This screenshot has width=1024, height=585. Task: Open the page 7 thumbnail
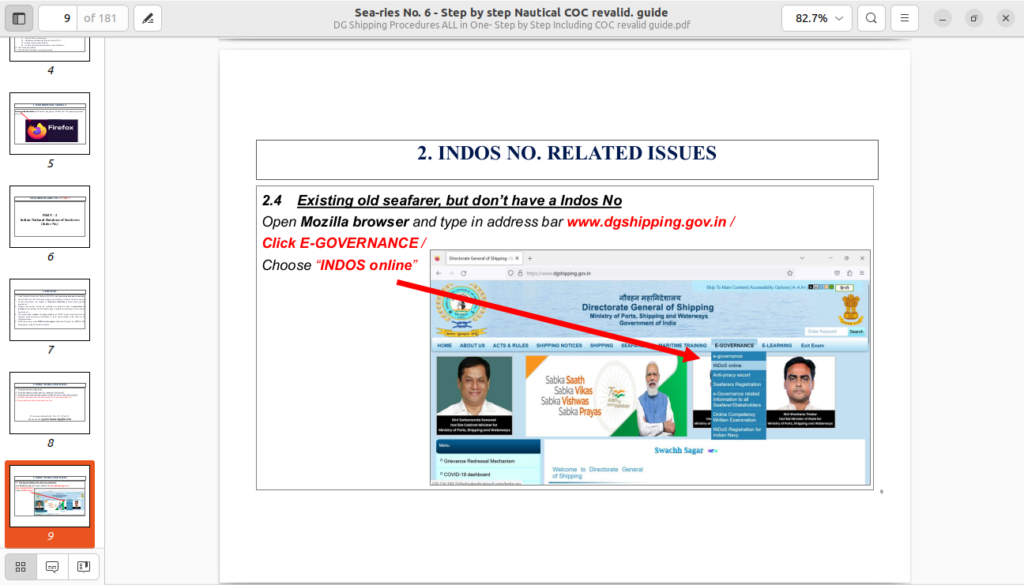(x=50, y=310)
